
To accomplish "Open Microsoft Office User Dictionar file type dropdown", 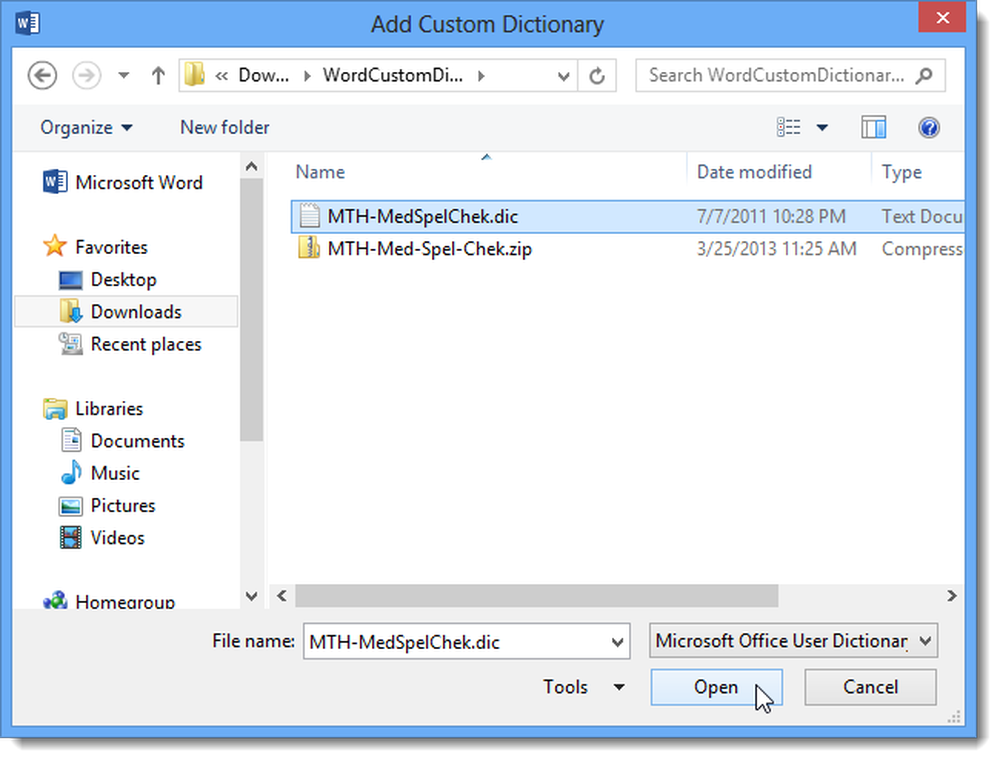I will [x=793, y=640].
